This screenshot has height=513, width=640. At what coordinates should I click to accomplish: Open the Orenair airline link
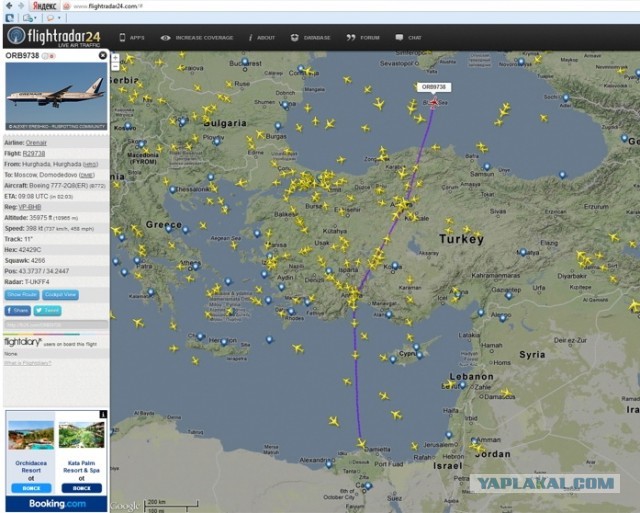pyautogui.click(x=36, y=143)
